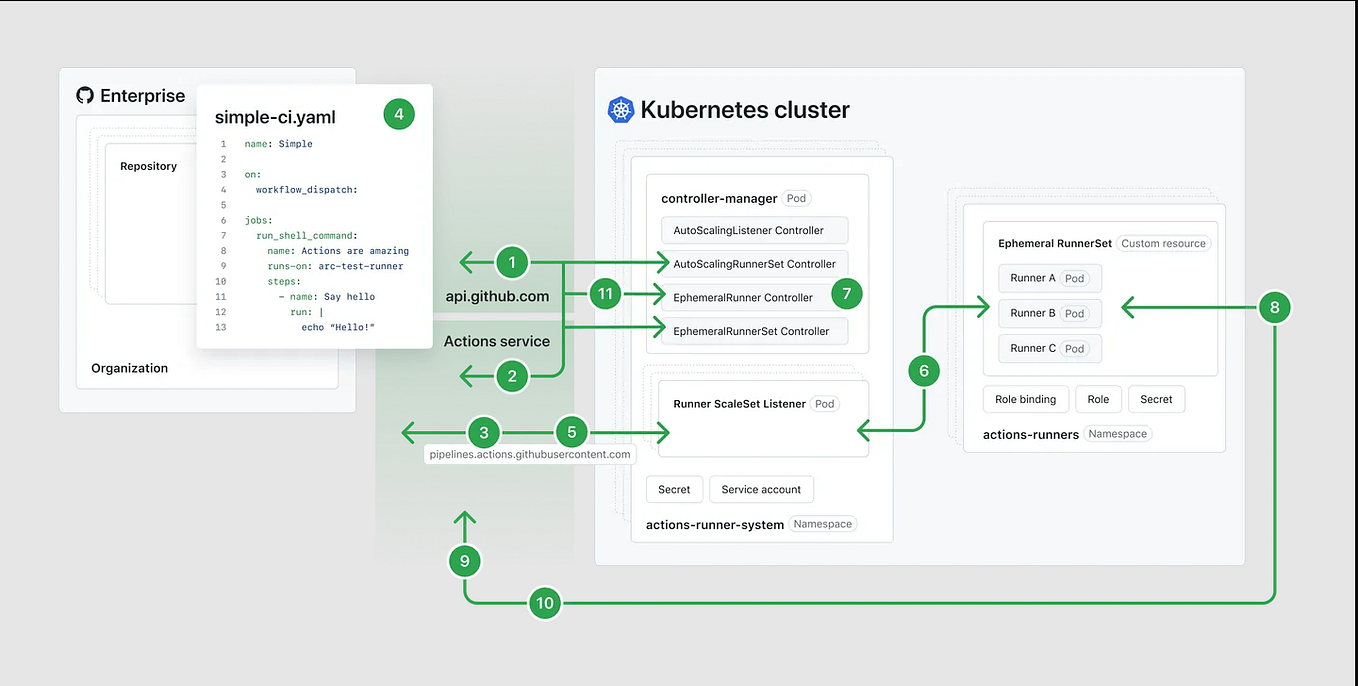Open the actions-runner-system Namespace label
Screen dimensions: 1358x686
(x=822, y=523)
